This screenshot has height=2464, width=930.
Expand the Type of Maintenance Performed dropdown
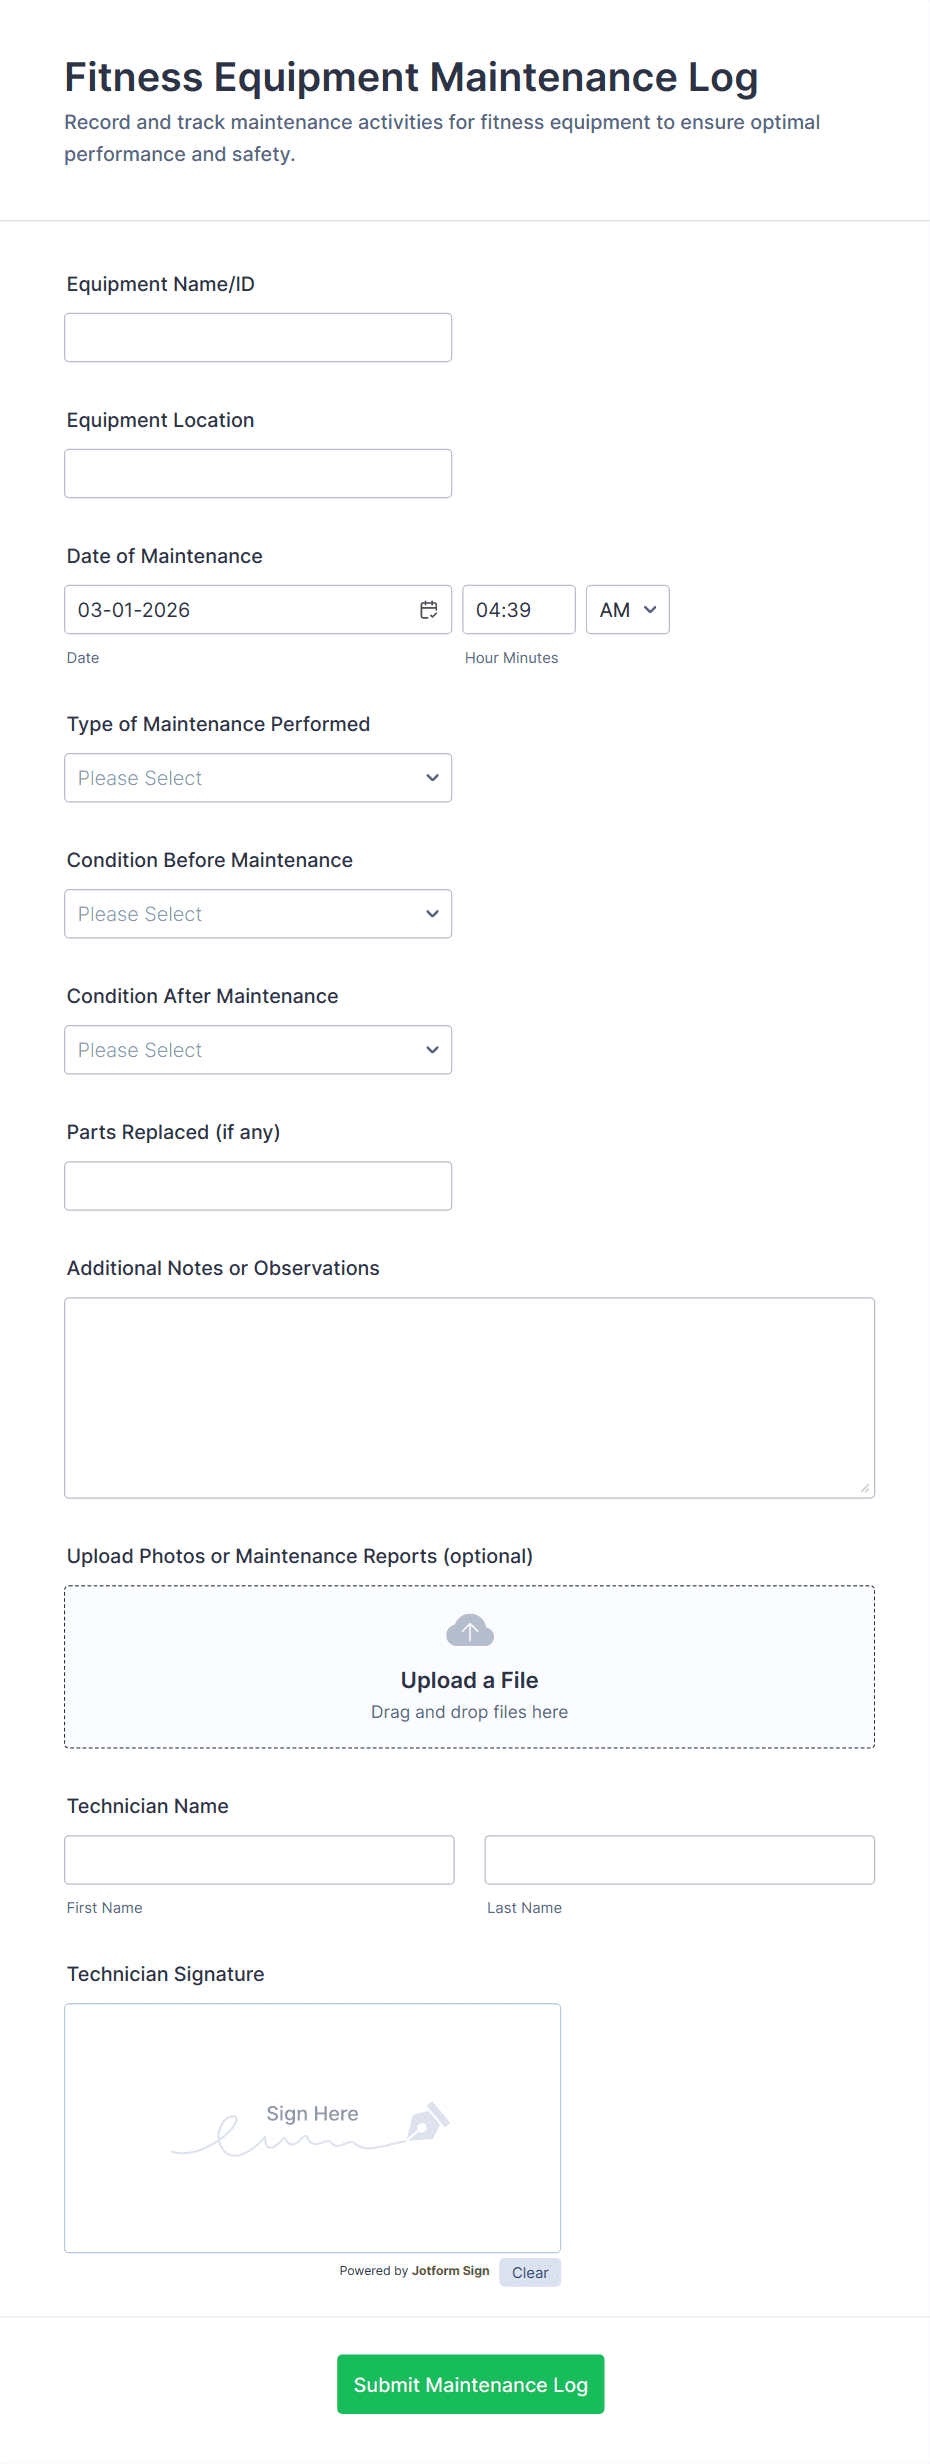(x=258, y=778)
